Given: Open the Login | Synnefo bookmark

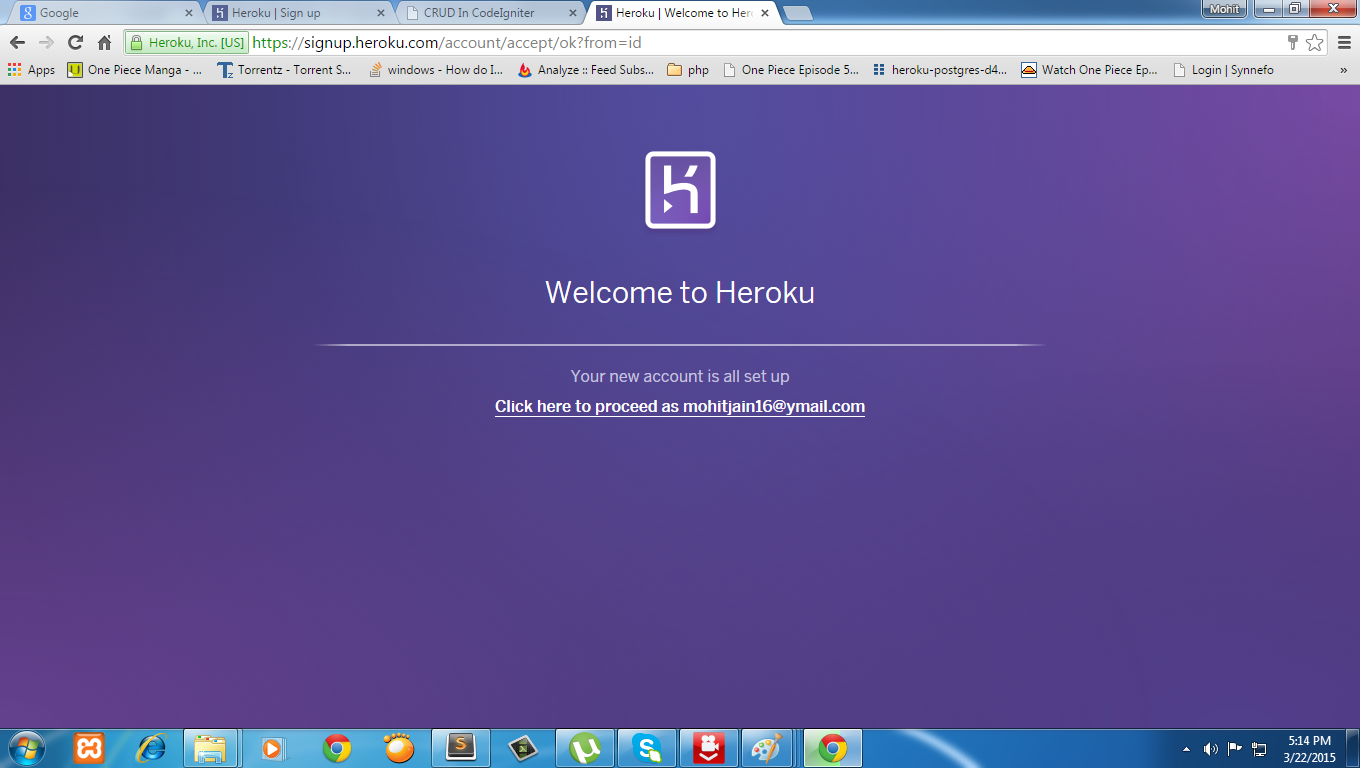Looking at the screenshot, I should pyautogui.click(x=1232, y=69).
